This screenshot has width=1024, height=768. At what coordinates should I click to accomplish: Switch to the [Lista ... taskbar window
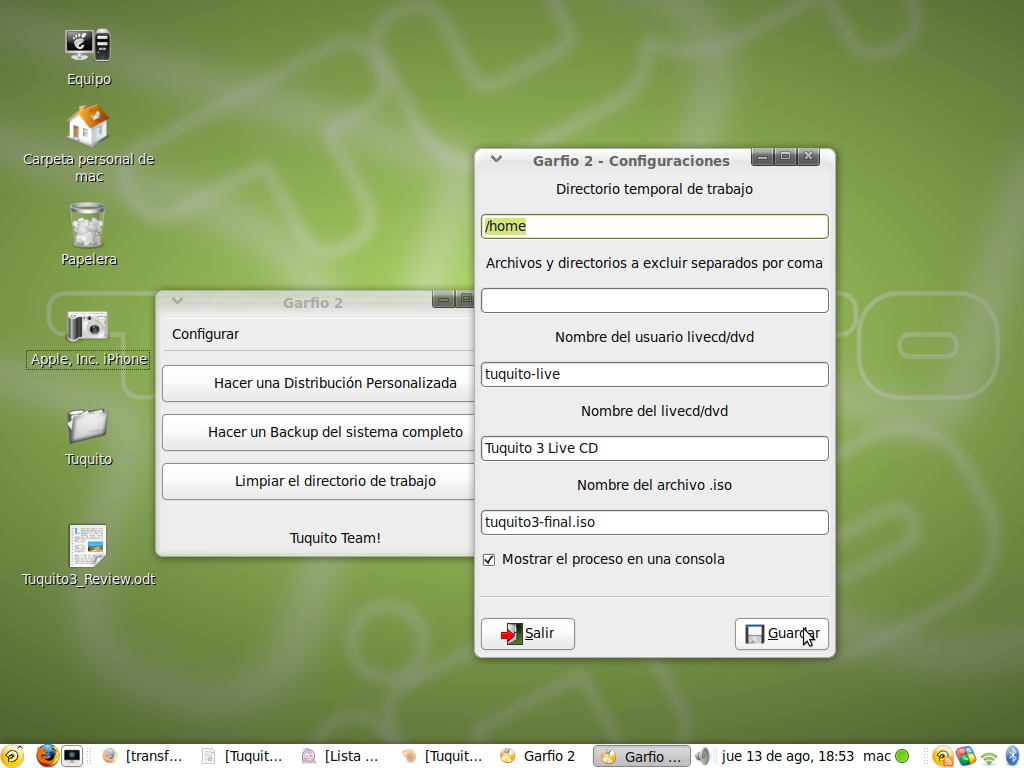click(x=340, y=756)
